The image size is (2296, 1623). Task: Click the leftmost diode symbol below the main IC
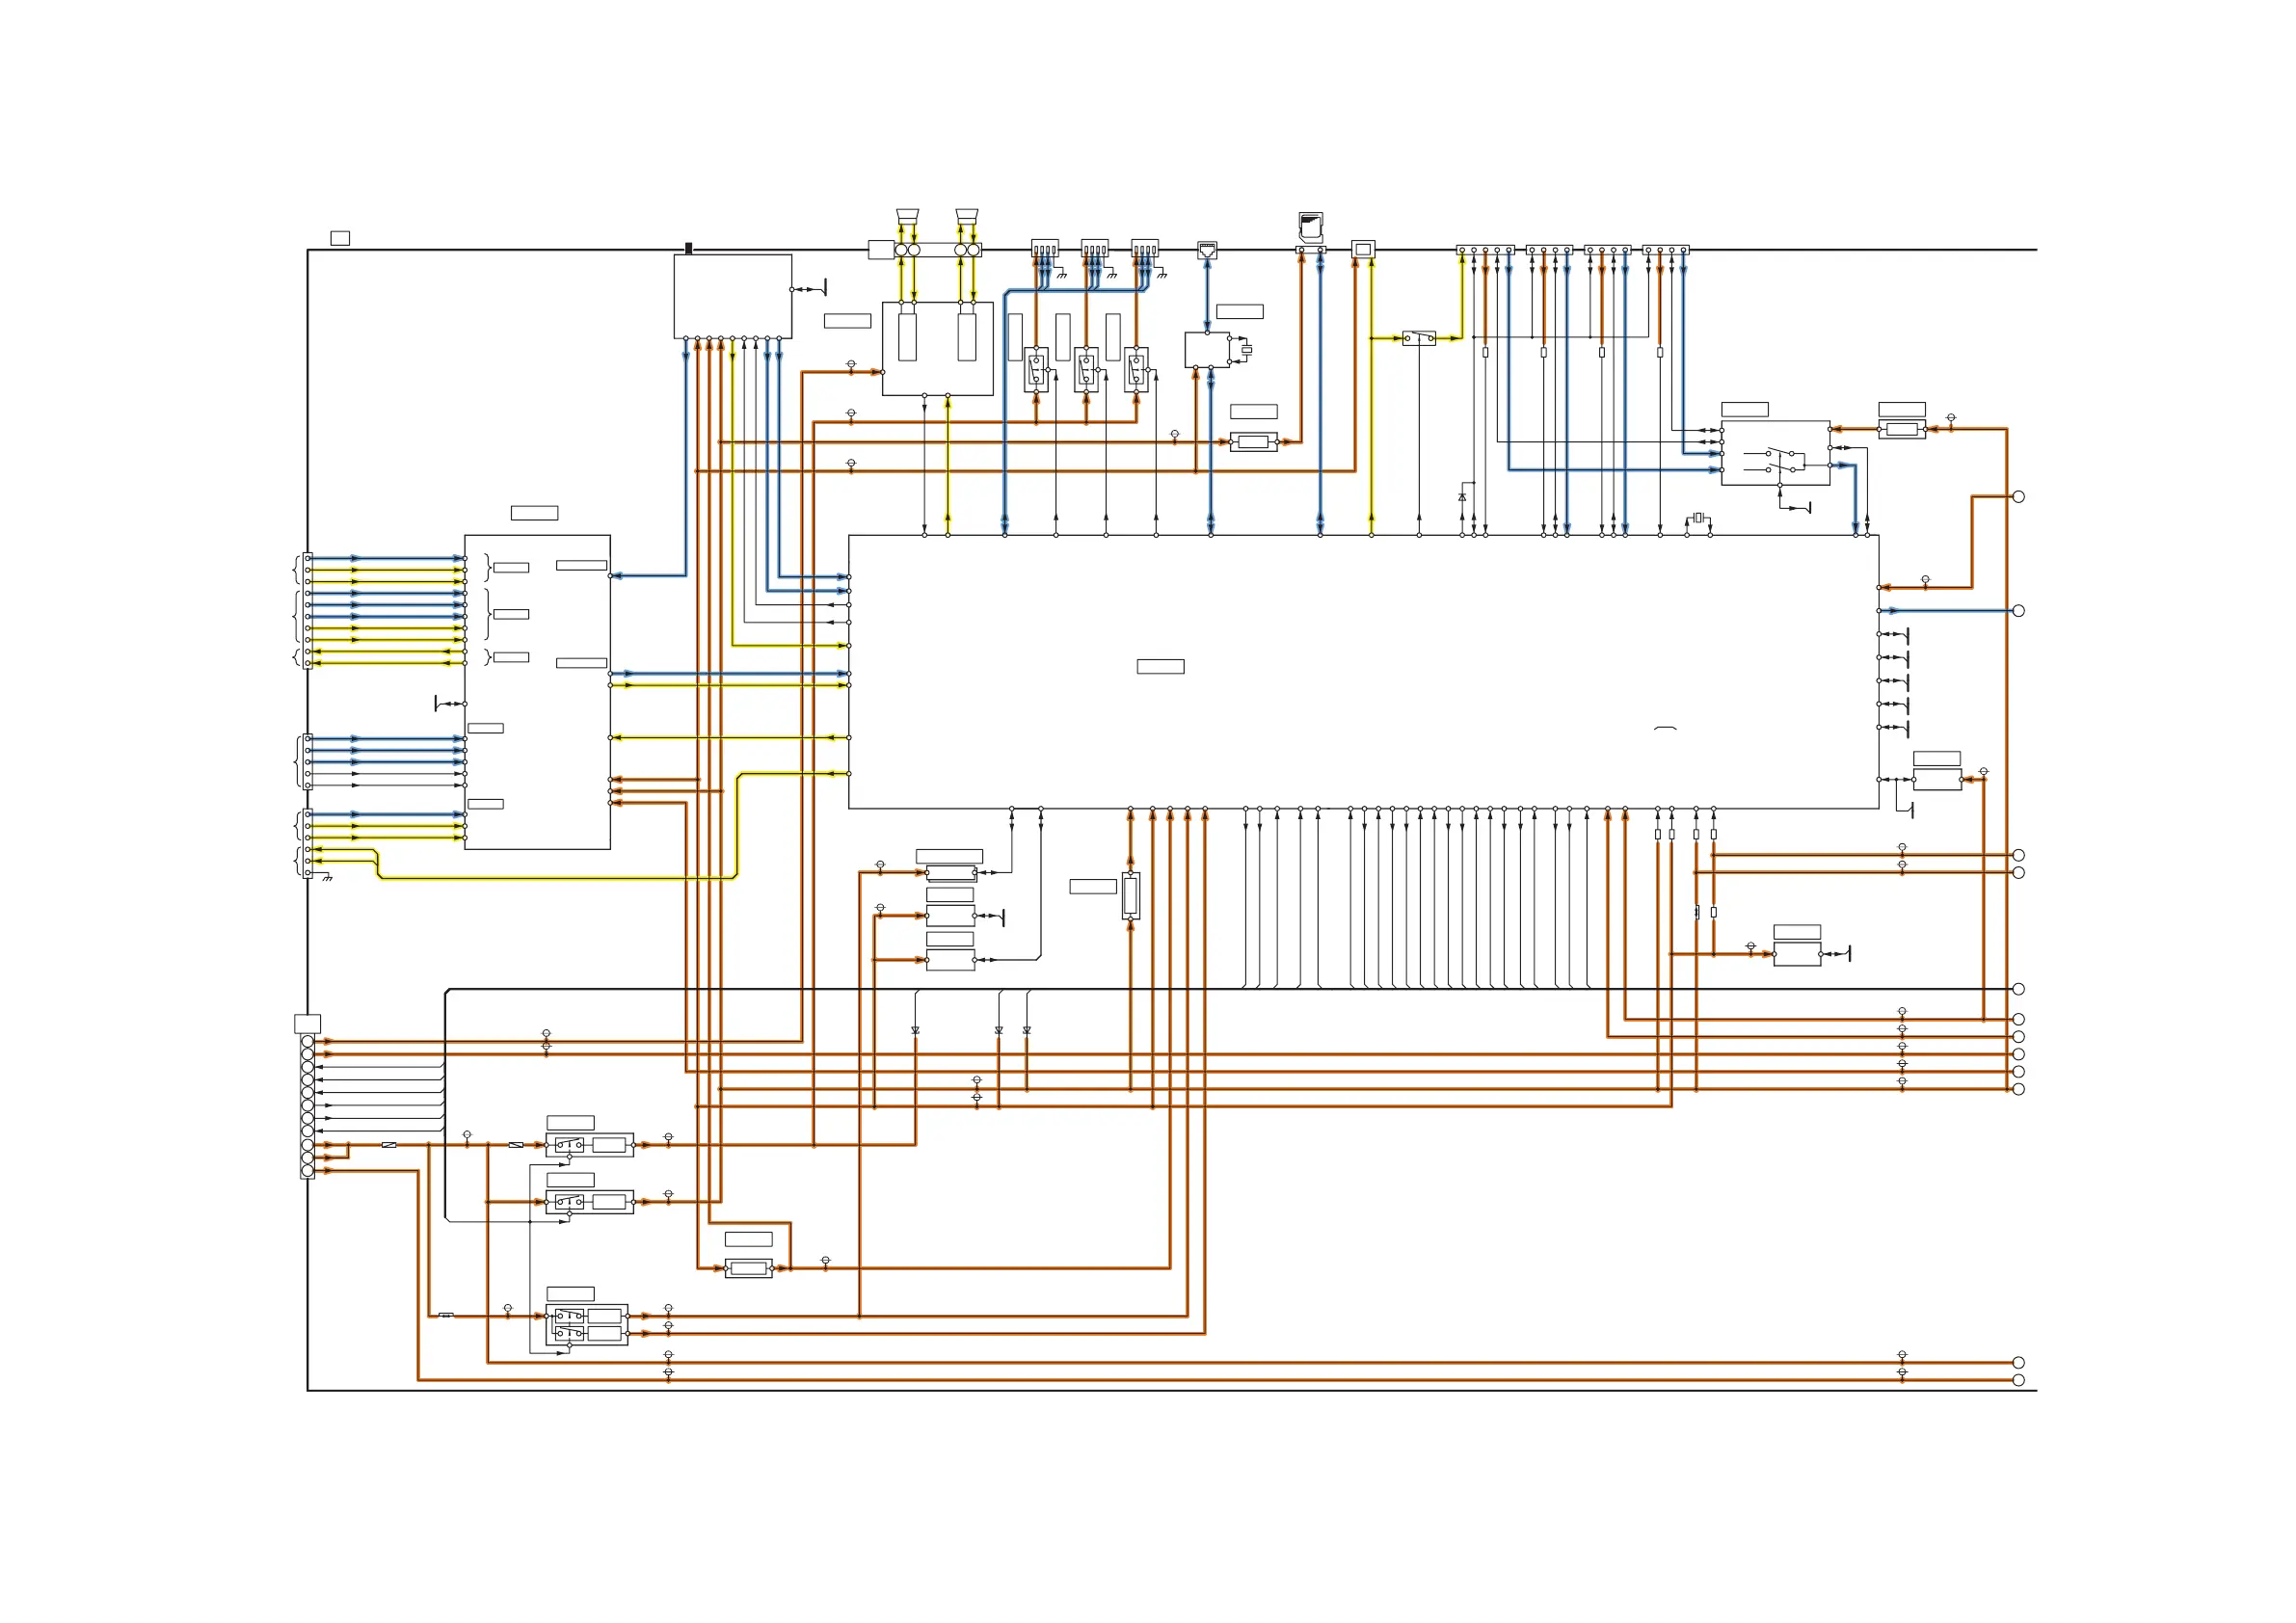tap(915, 1030)
